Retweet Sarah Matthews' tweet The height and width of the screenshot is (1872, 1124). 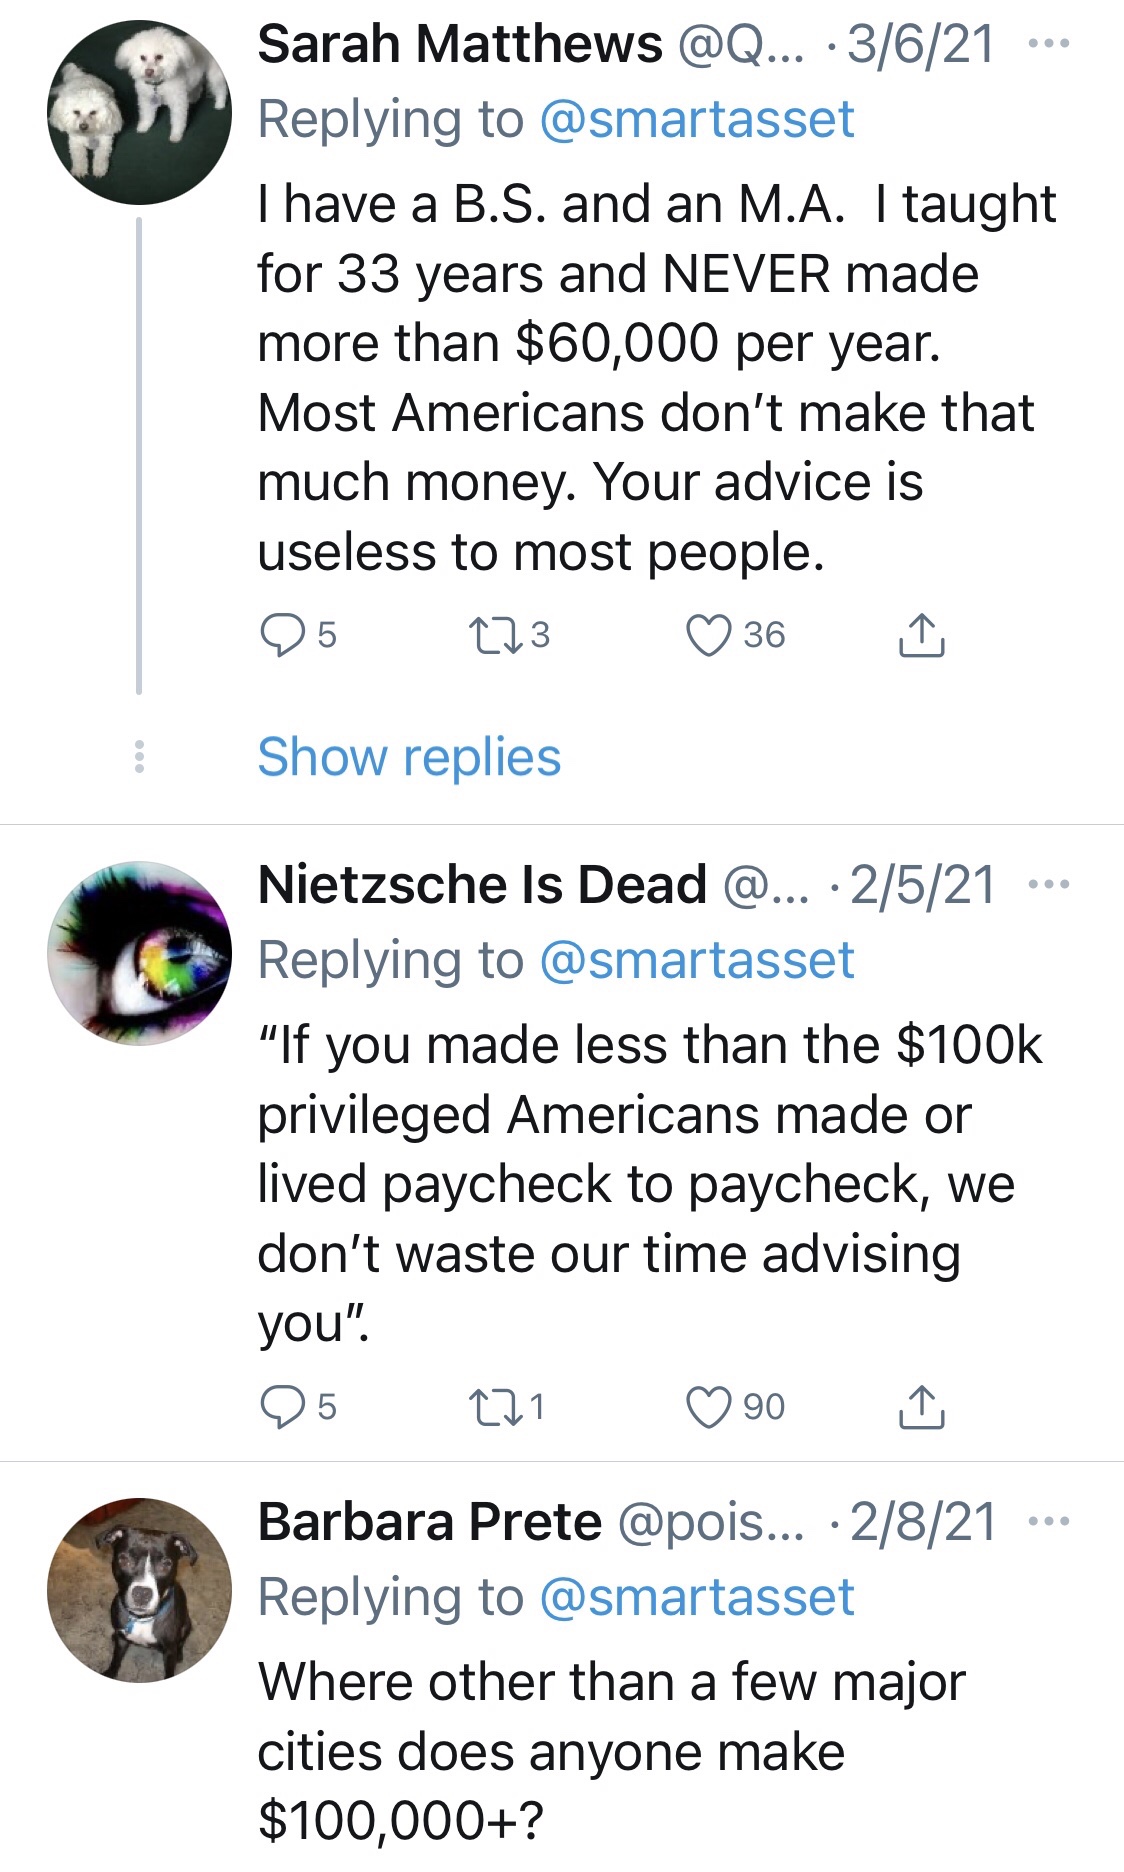(495, 635)
